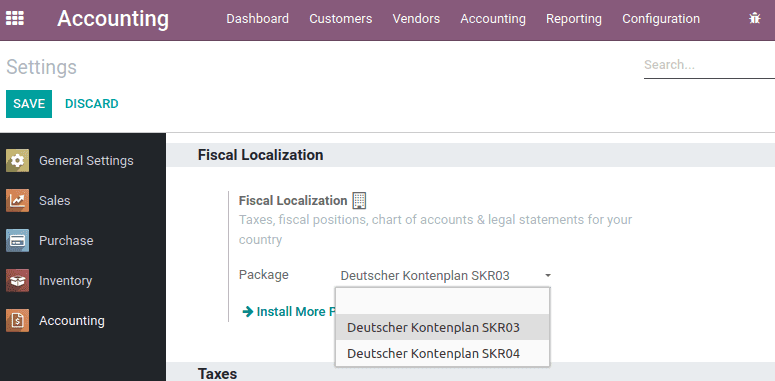
Task: Focus the settings Search field
Action: 709,65
